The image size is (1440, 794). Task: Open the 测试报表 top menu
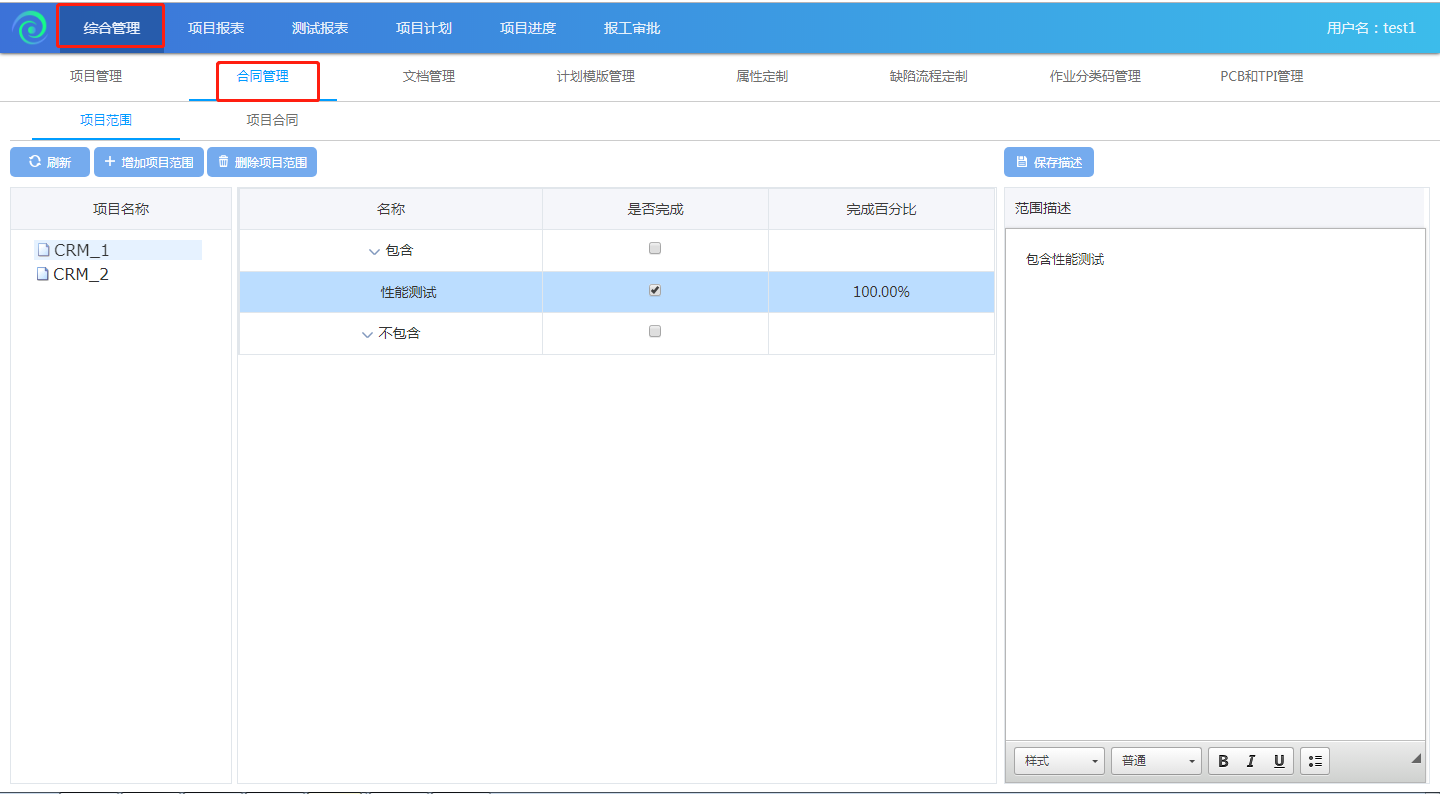tap(320, 28)
